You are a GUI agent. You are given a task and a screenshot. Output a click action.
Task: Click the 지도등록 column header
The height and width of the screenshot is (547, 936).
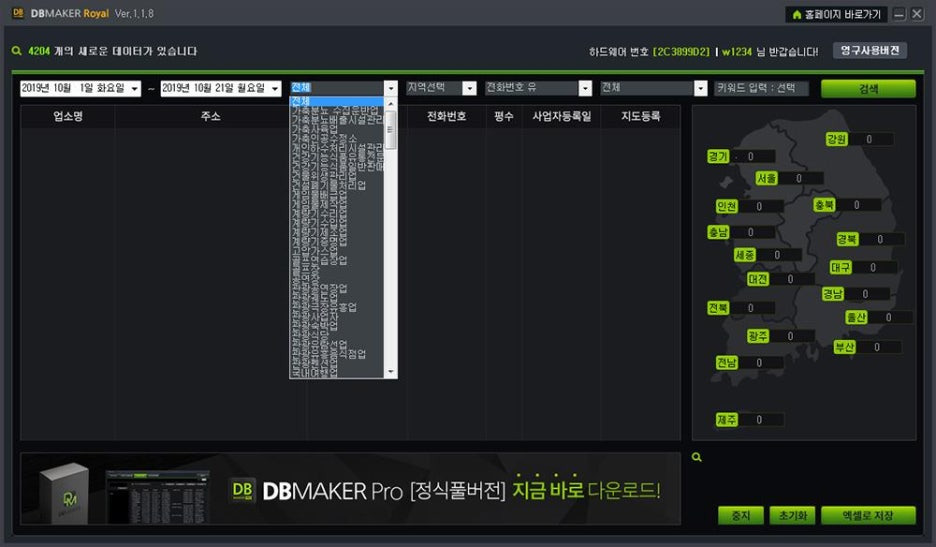641,116
